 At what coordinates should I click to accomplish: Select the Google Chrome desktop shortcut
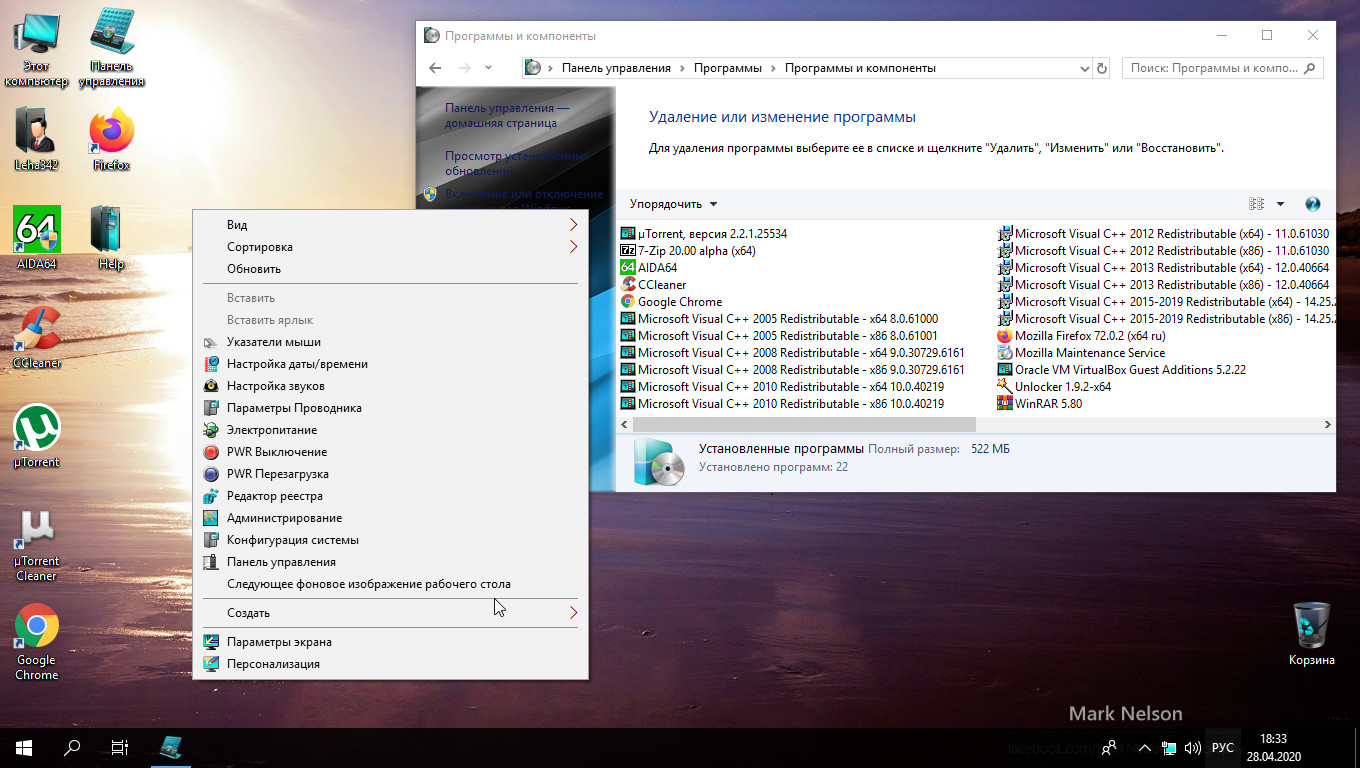point(37,642)
